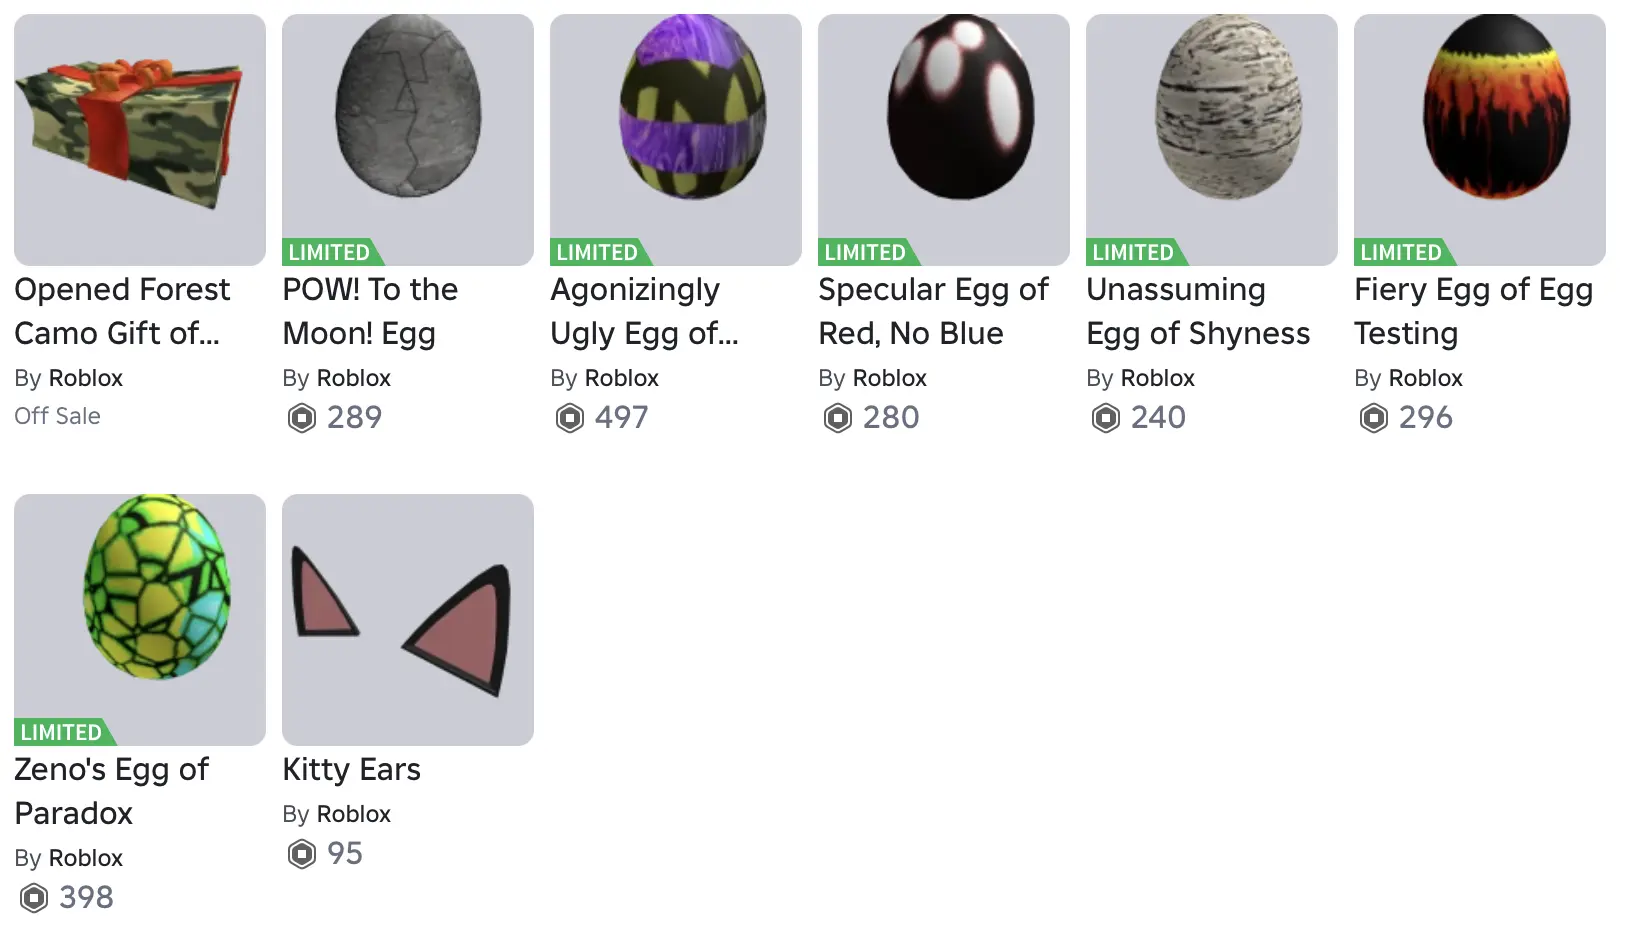Click the Fiery Egg of Egg Testing title
The width and height of the screenshot is (1630, 946).
coord(1473,311)
